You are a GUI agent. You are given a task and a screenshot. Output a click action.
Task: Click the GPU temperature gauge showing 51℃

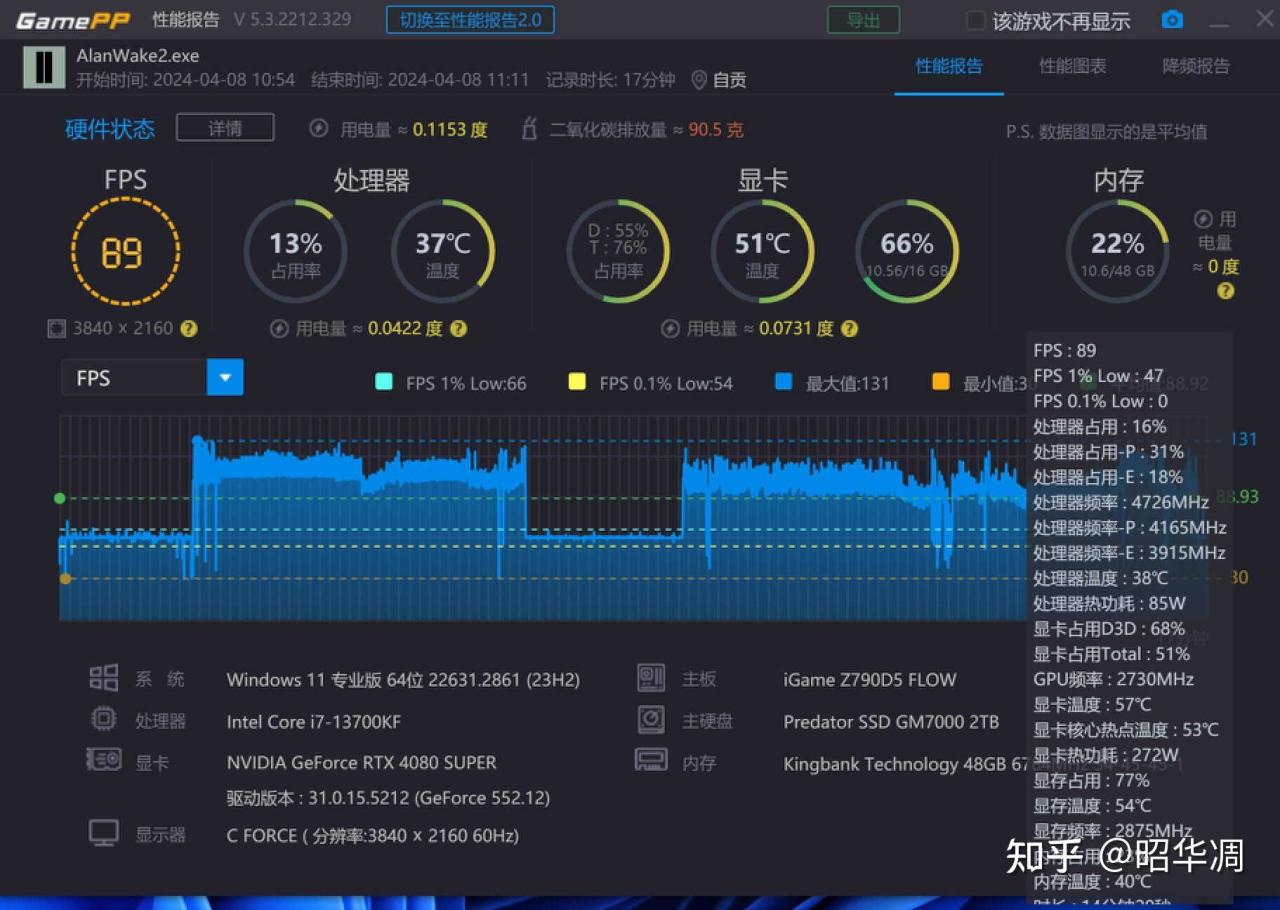[763, 251]
